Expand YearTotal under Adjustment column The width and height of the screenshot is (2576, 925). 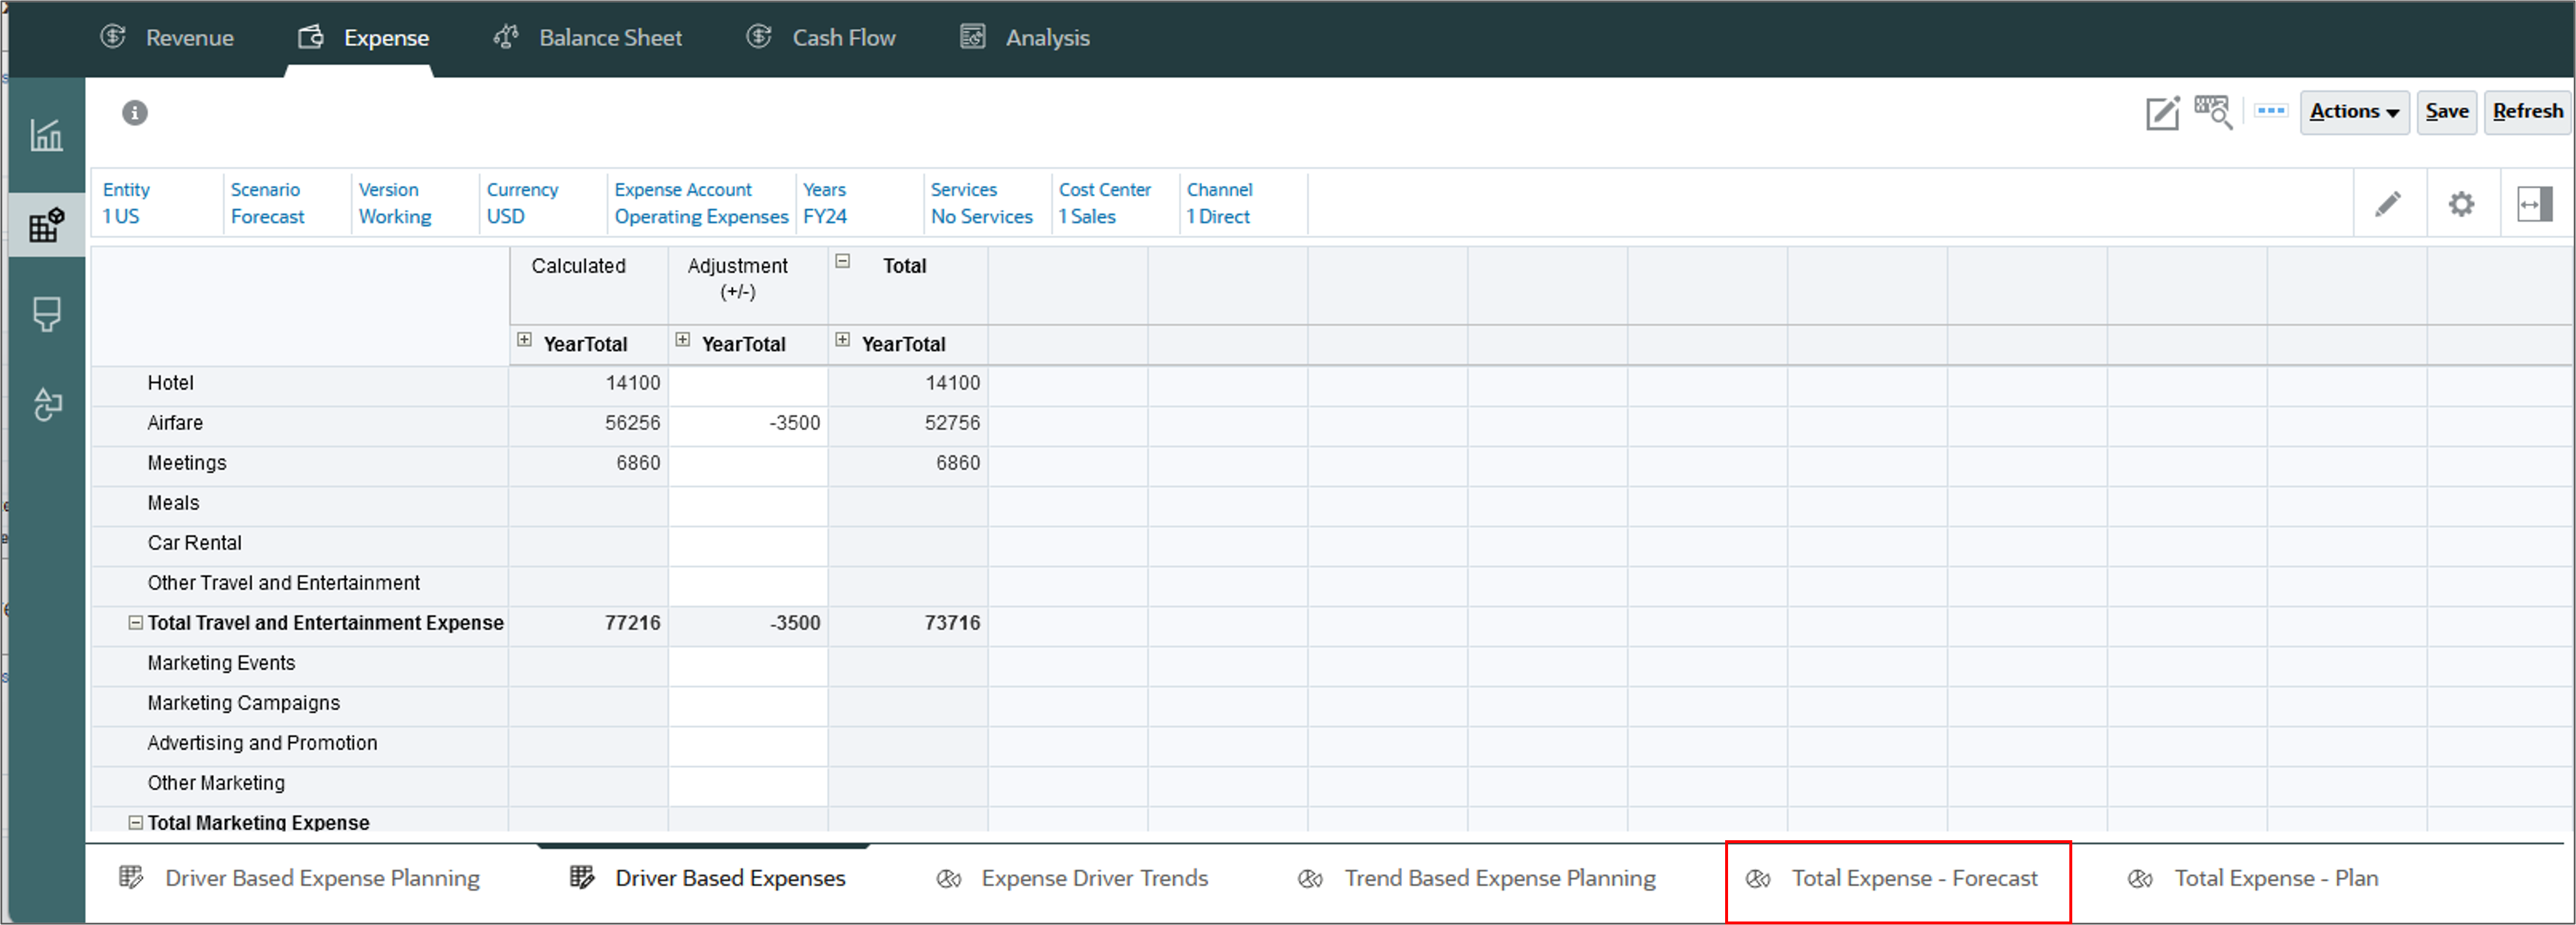tap(683, 340)
